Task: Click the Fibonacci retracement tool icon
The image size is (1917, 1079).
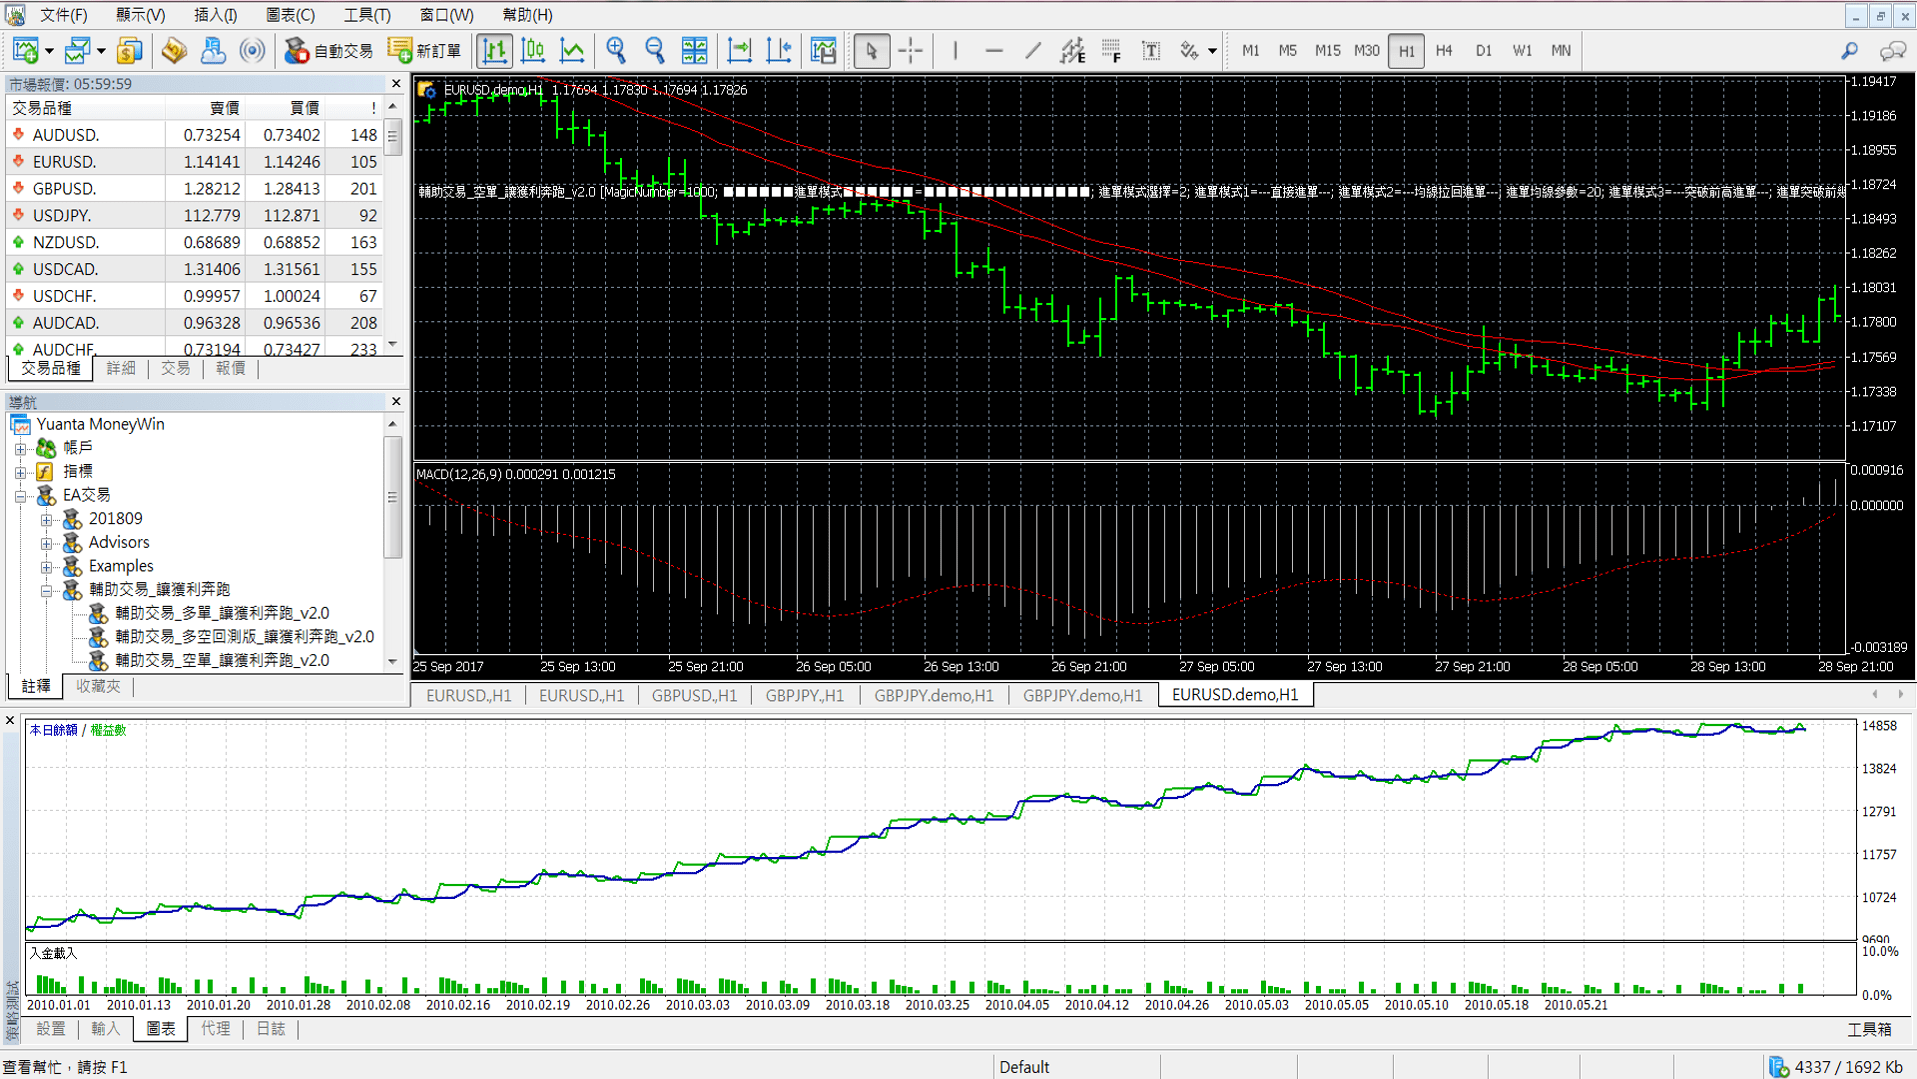Action: coord(1111,51)
